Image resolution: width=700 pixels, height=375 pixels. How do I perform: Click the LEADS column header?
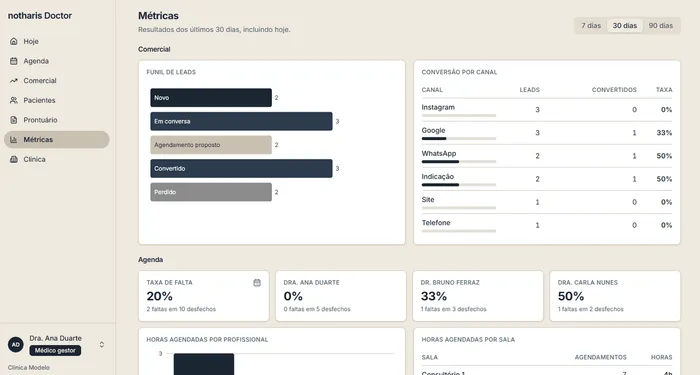(529, 90)
